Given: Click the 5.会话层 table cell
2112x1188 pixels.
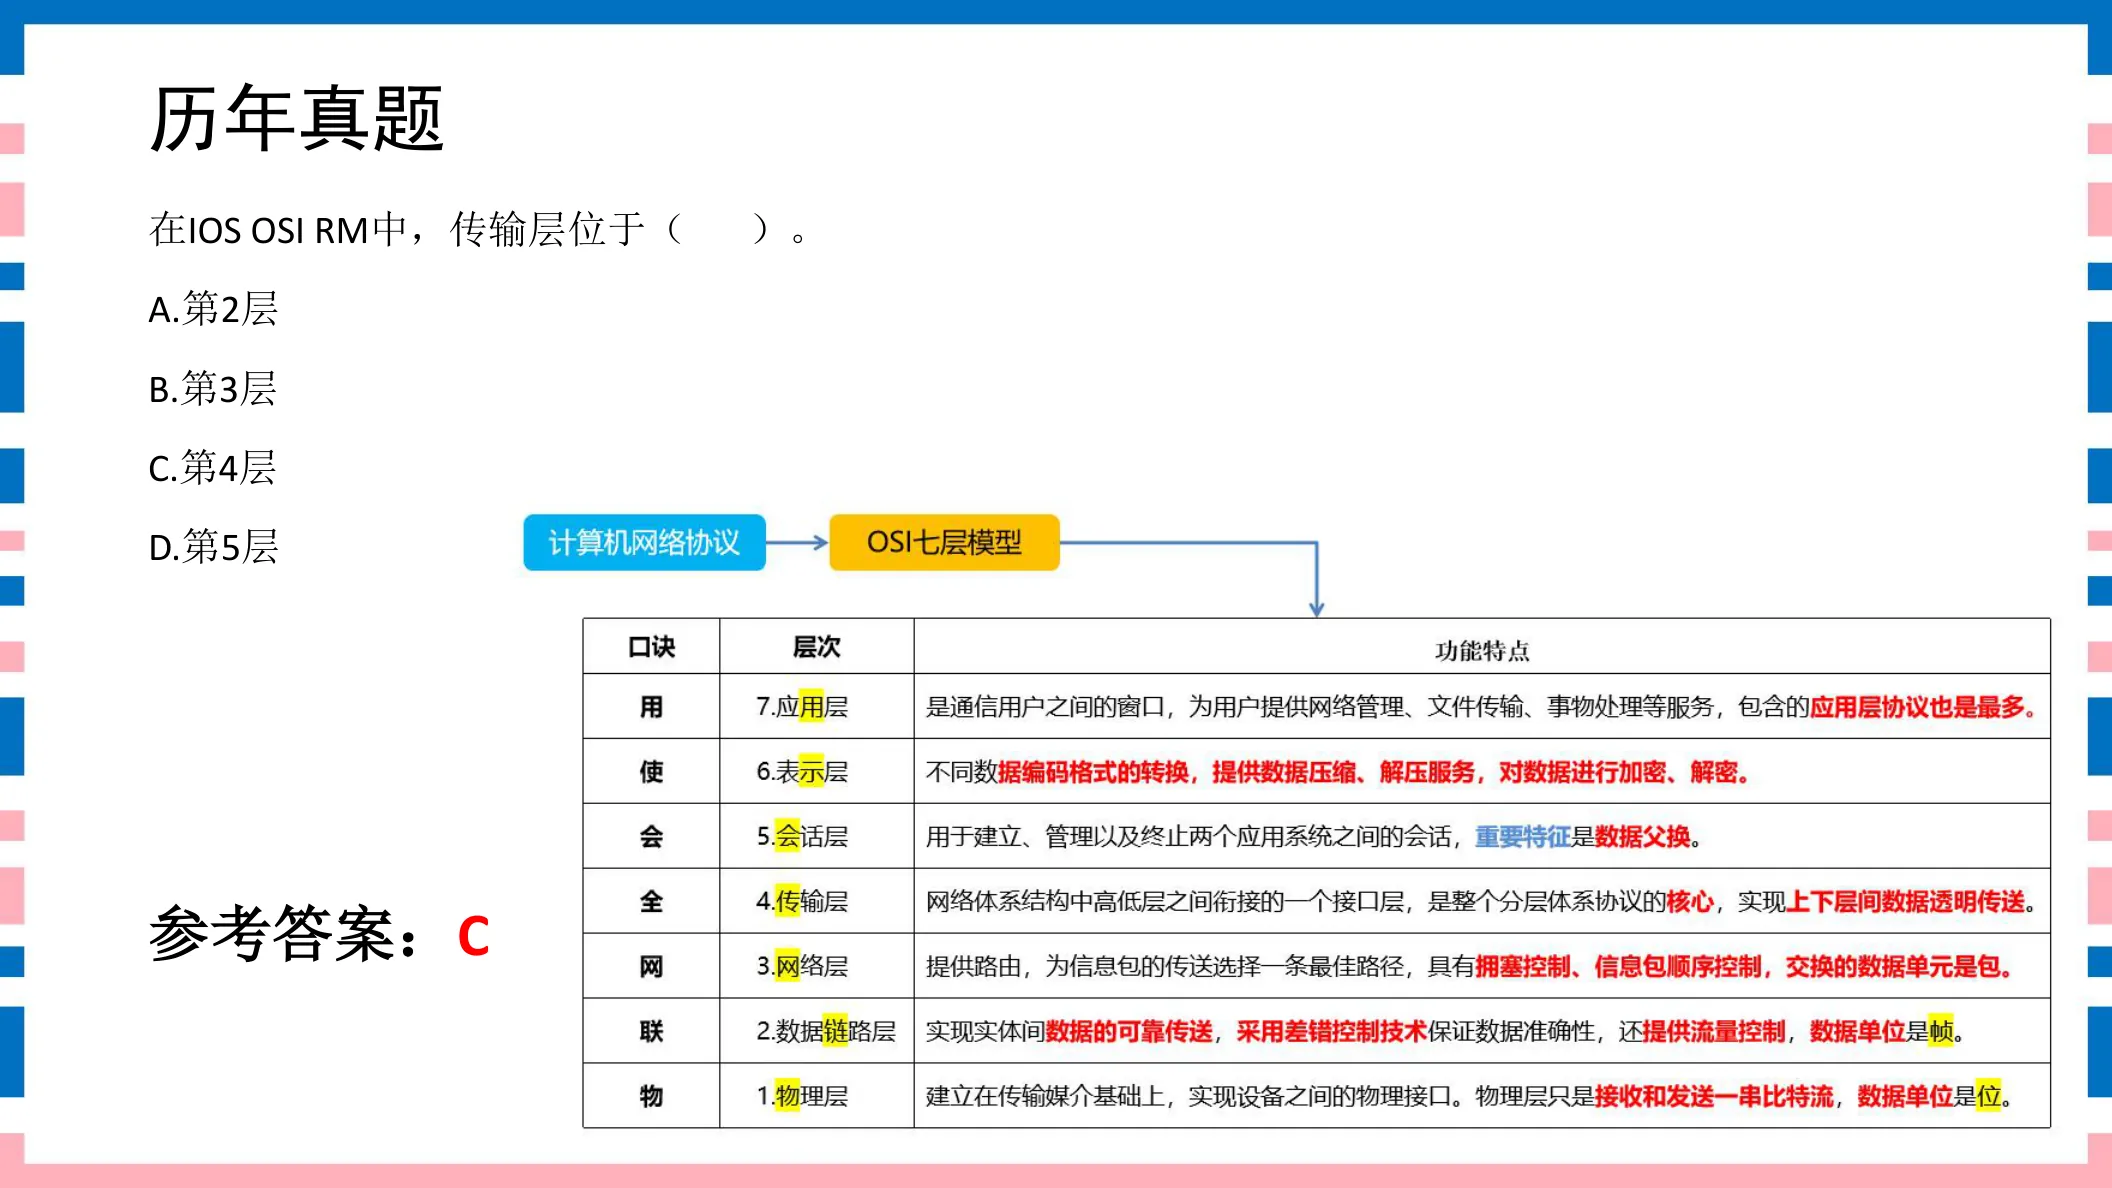Looking at the screenshot, I should tap(816, 836).
